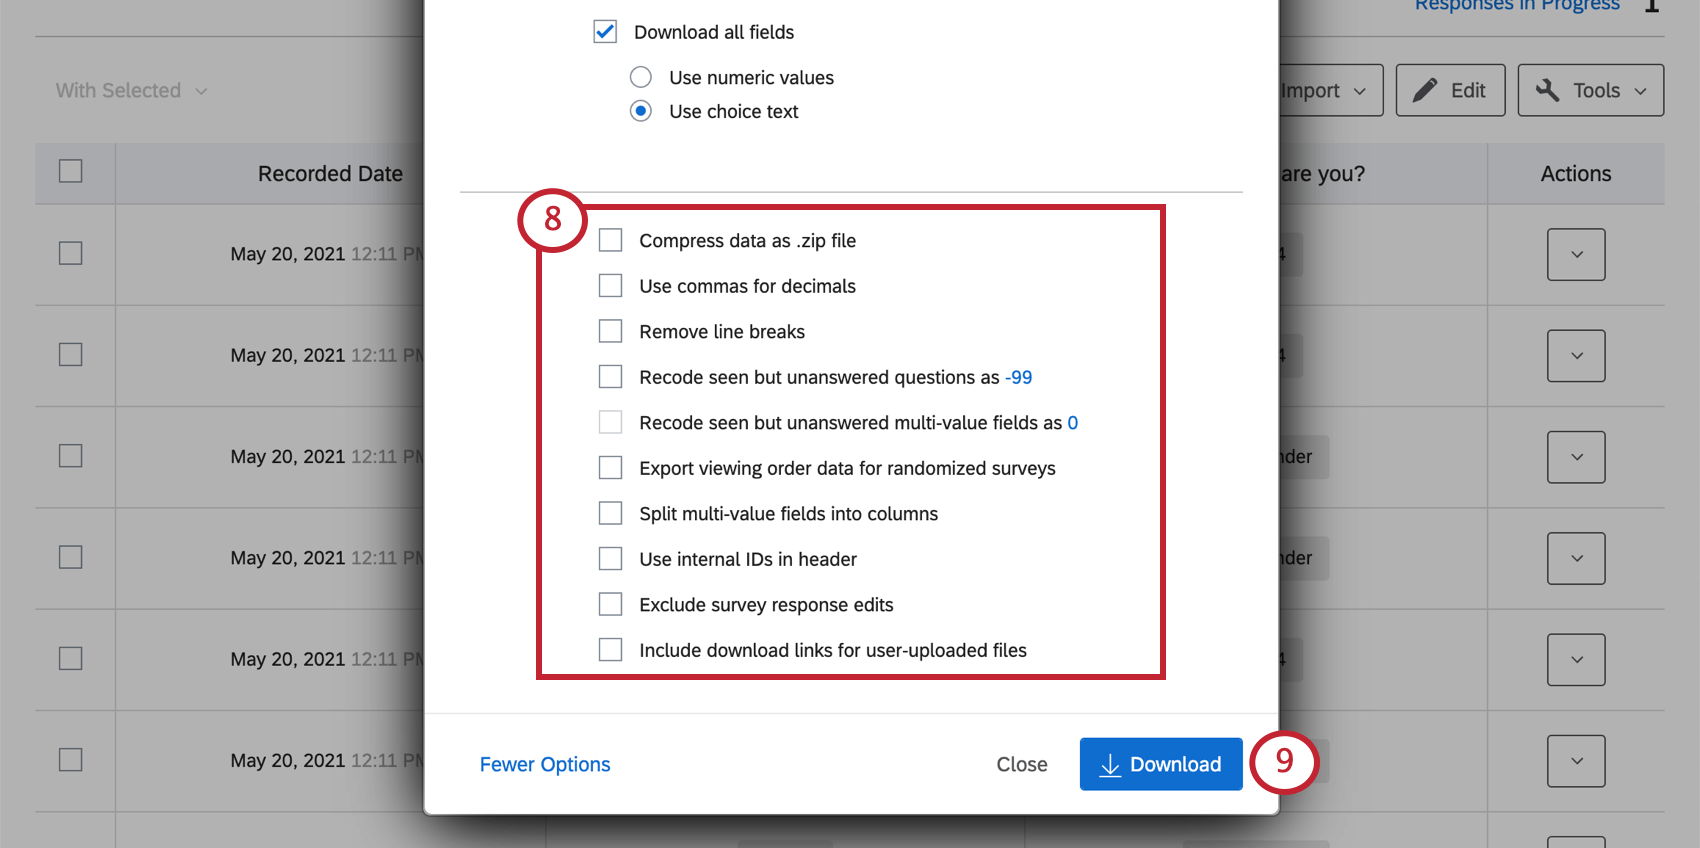Select the header select-all checkbox
The height and width of the screenshot is (848, 1700).
click(70, 171)
